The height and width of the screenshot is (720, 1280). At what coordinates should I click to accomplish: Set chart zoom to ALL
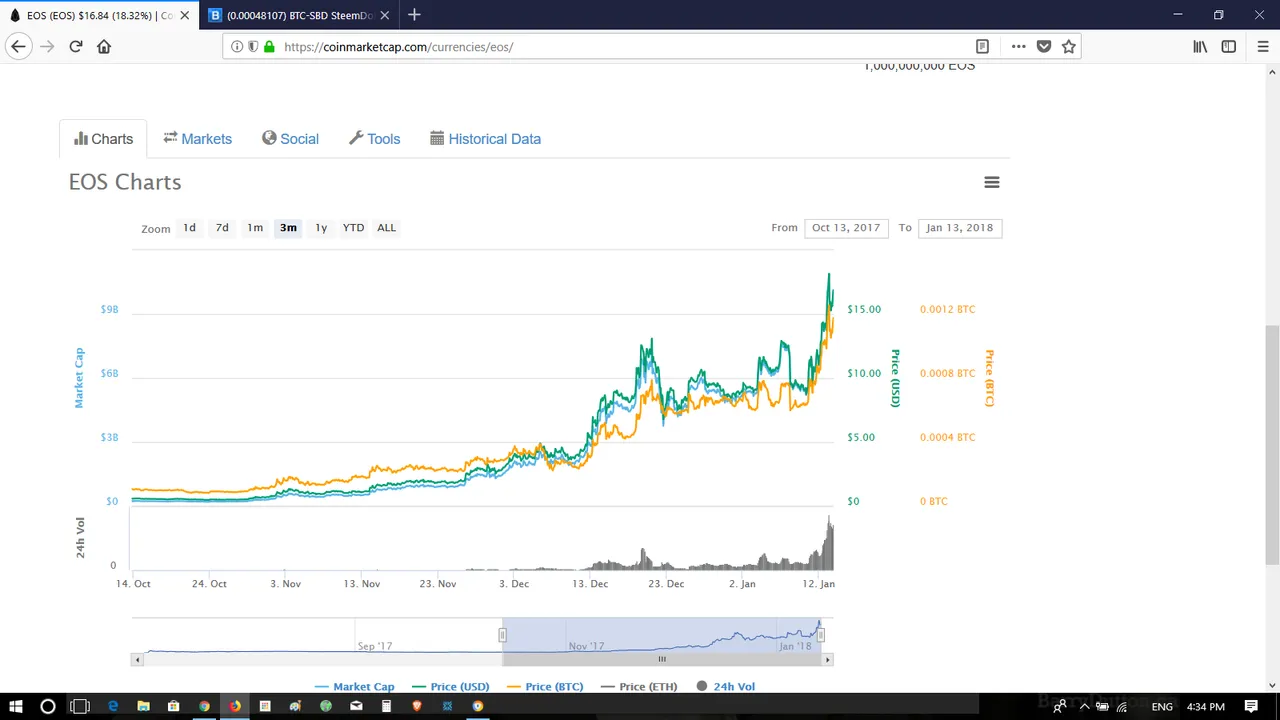pyautogui.click(x=386, y=228)
